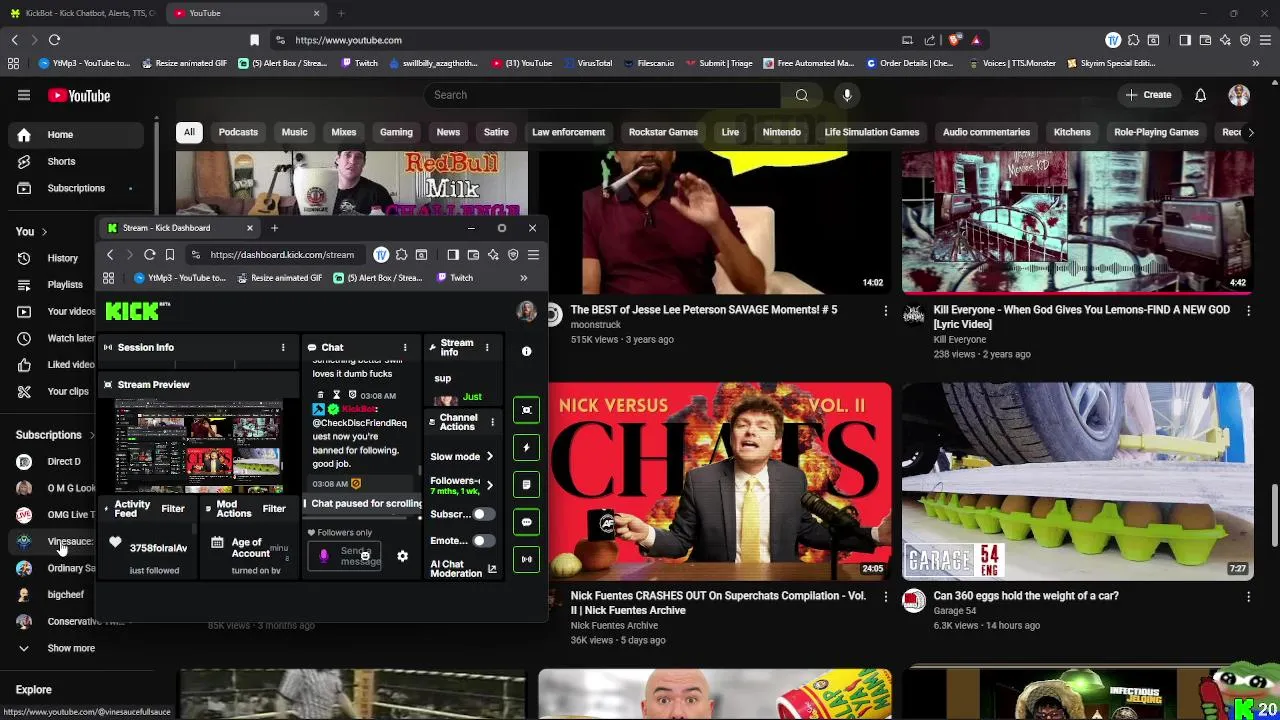The image size is (1280, 720).
Task: Open the VirusTotal bookmark
Action: (x=587, y=63)
